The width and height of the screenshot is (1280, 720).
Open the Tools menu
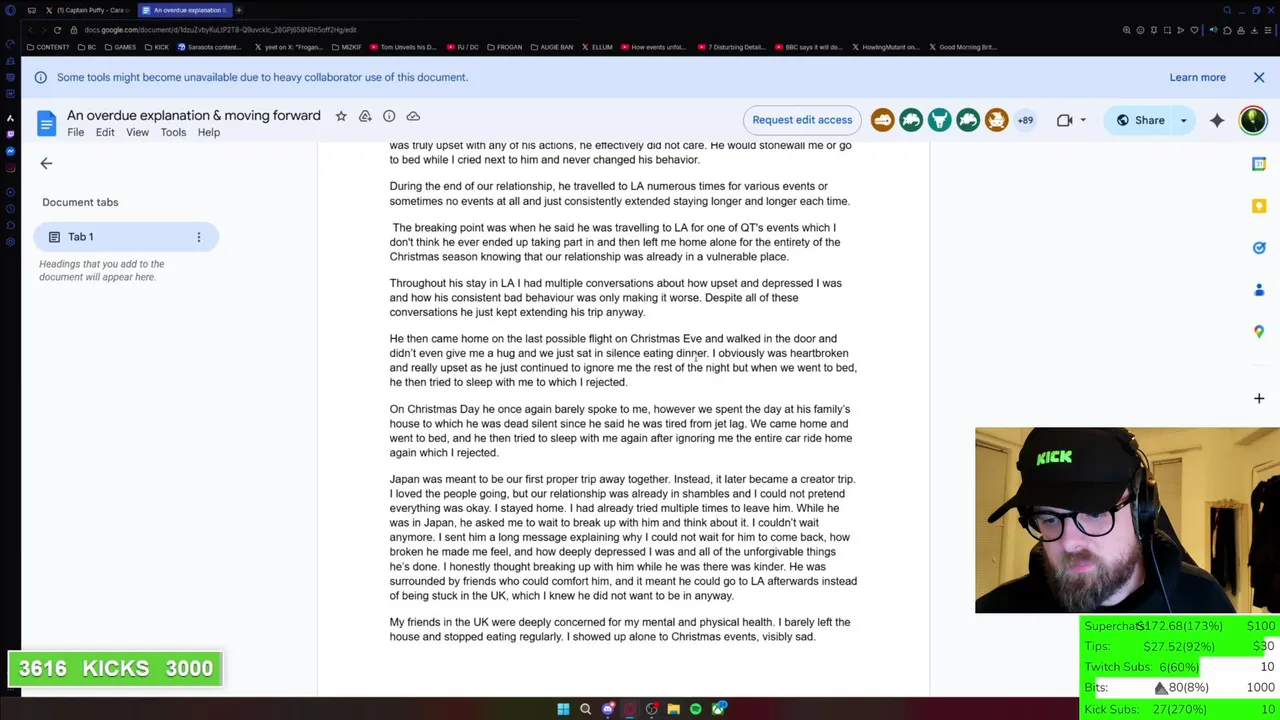click(x=173, y=132)
